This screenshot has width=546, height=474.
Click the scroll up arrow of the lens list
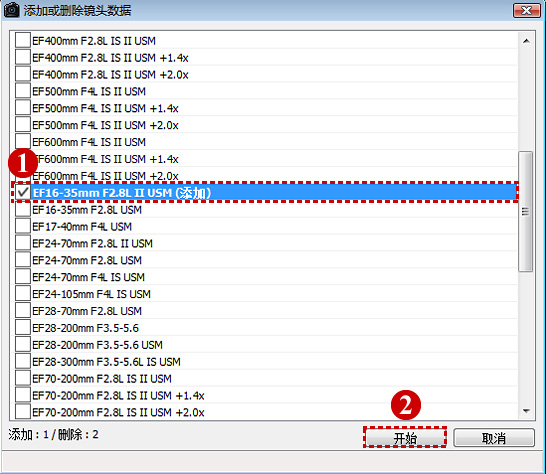526,41
